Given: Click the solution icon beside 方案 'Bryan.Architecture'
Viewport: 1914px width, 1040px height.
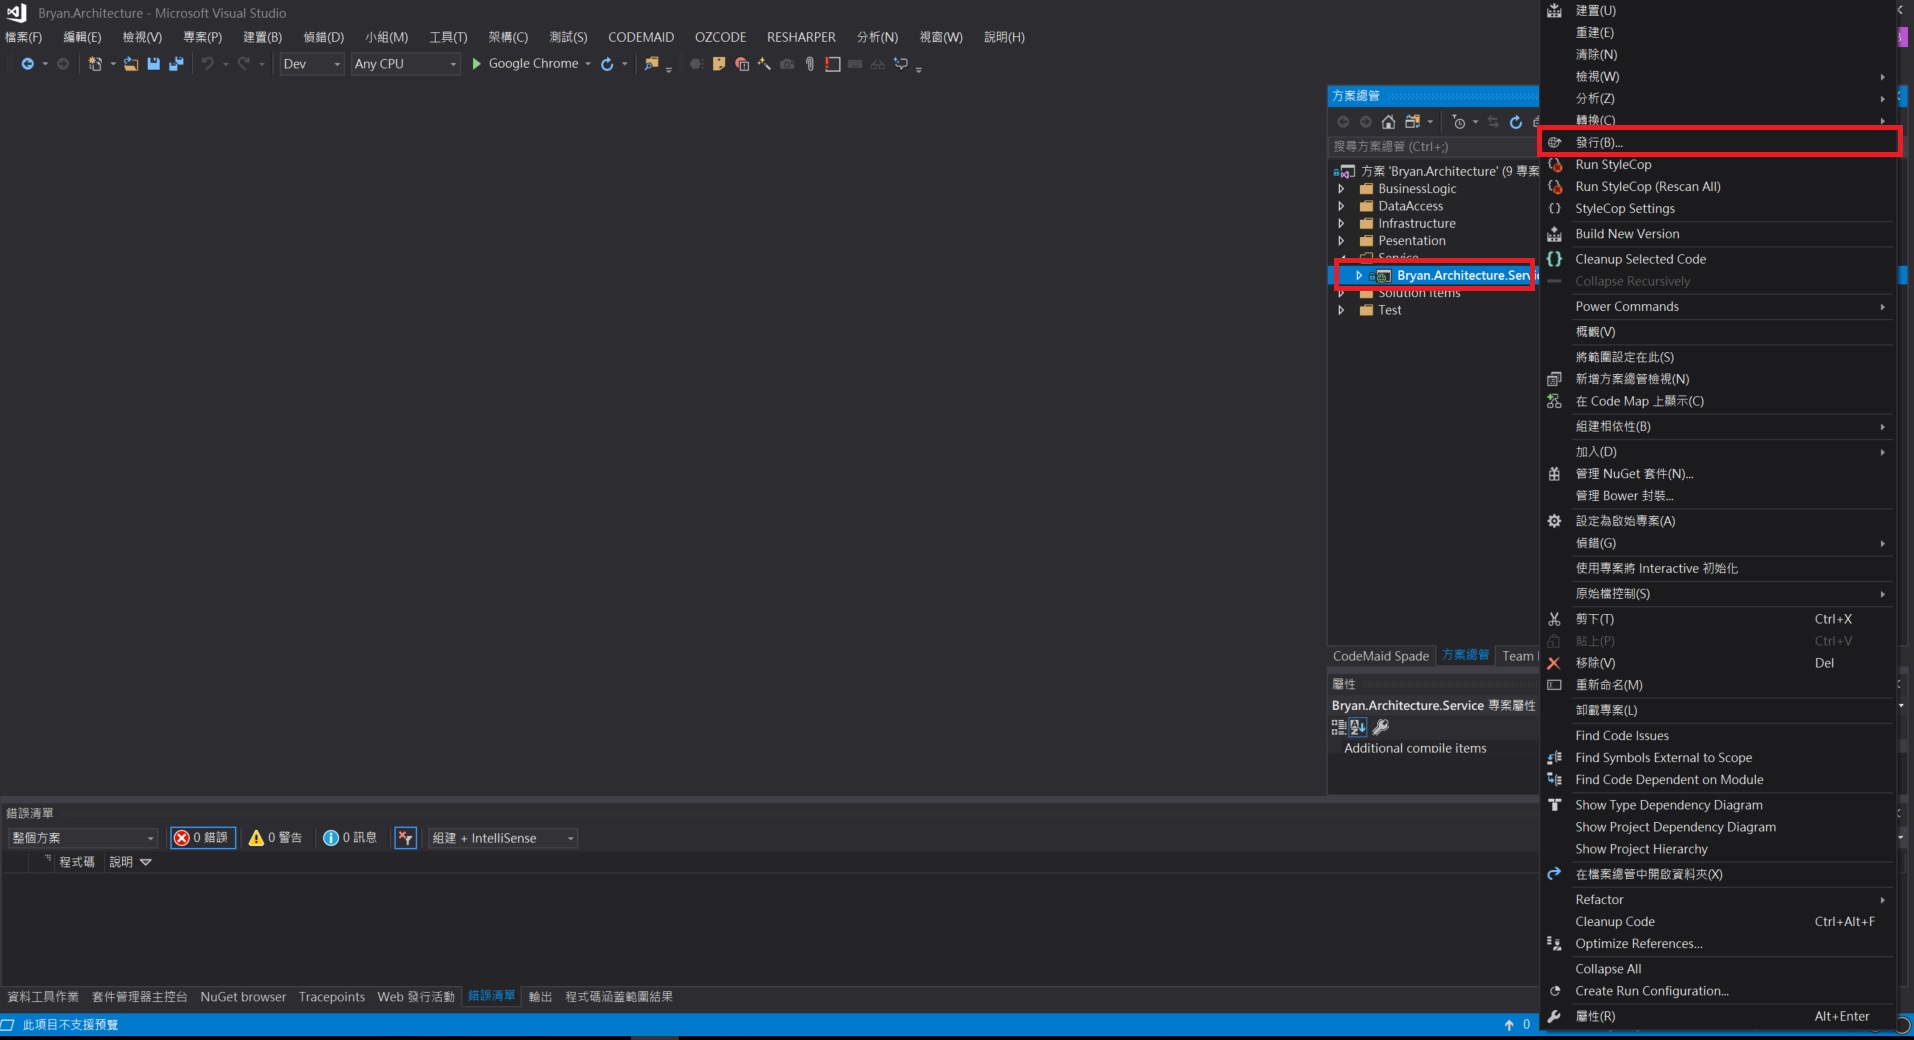Looking at the screenshot, I should tap(1345, 171).
